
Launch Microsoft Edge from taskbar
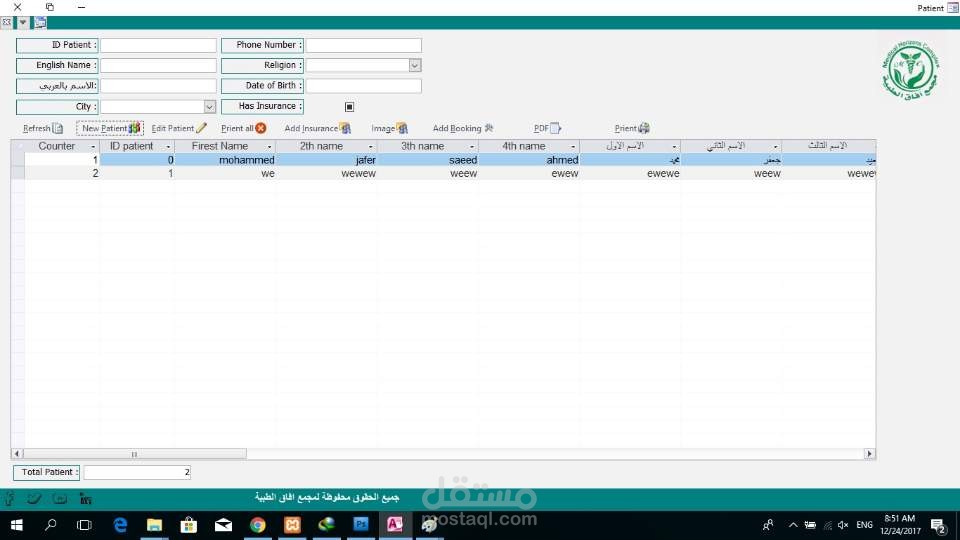(120, 525)
